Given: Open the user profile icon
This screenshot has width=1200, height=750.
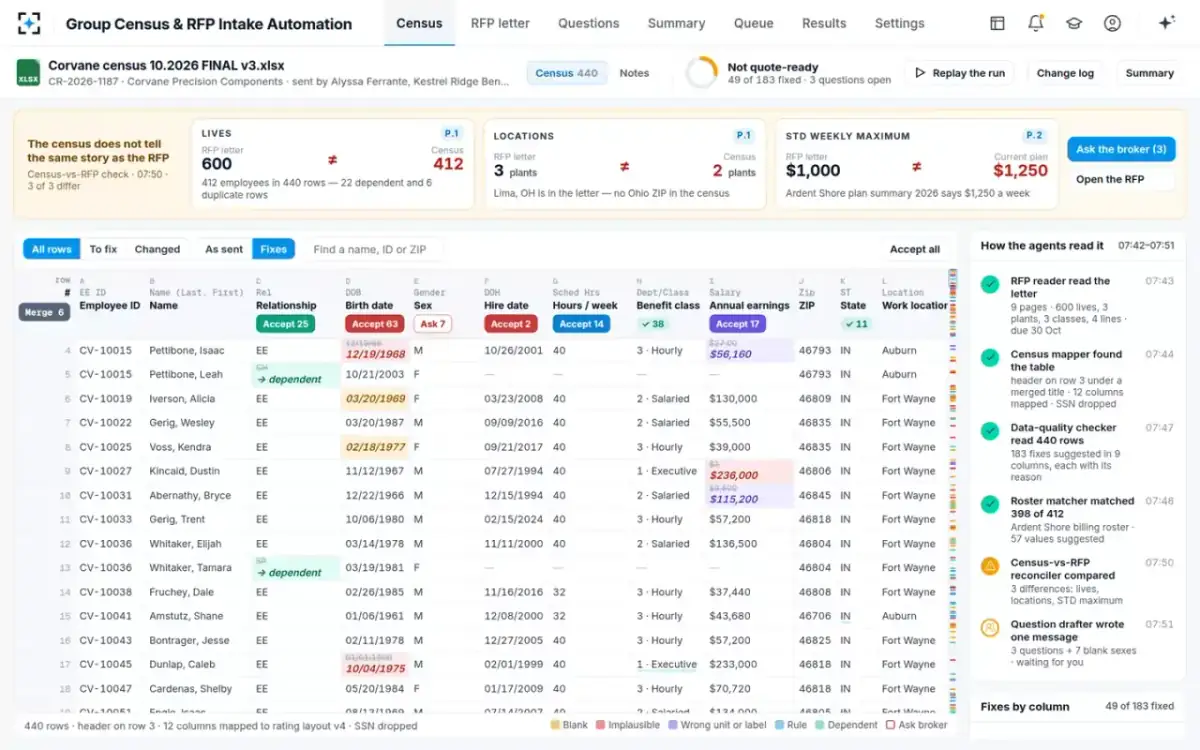Looking at the screenshot, I should [x=1112, y=23].
